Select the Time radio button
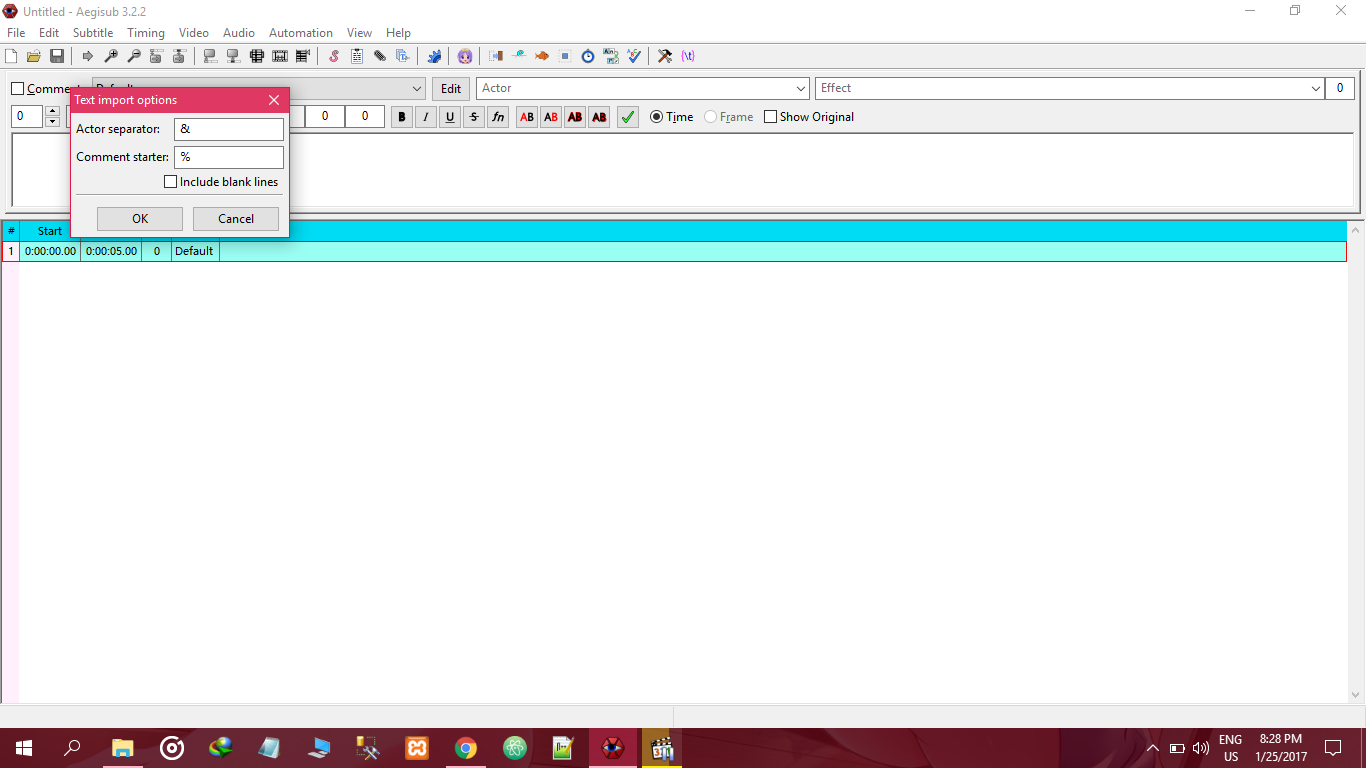 [657, 117]
